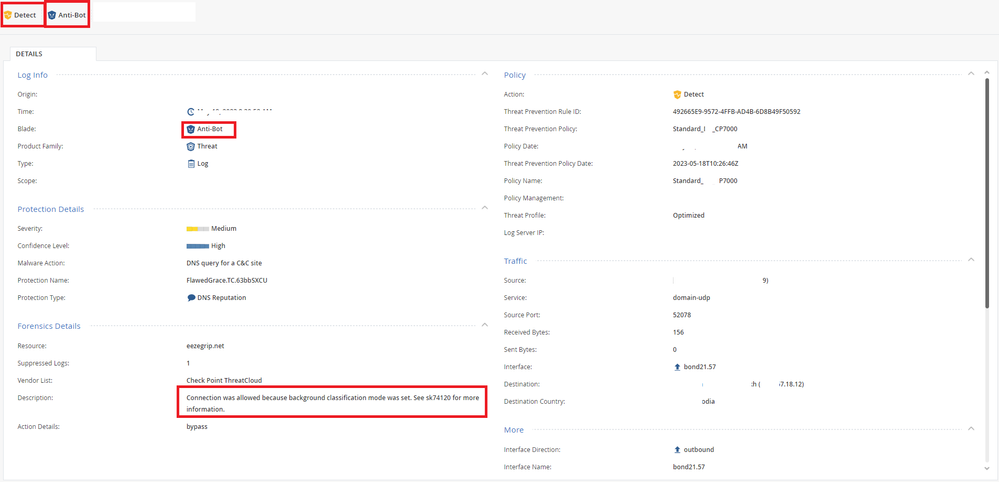Click the outbound interface direction icon

click(x=677, y=450)
